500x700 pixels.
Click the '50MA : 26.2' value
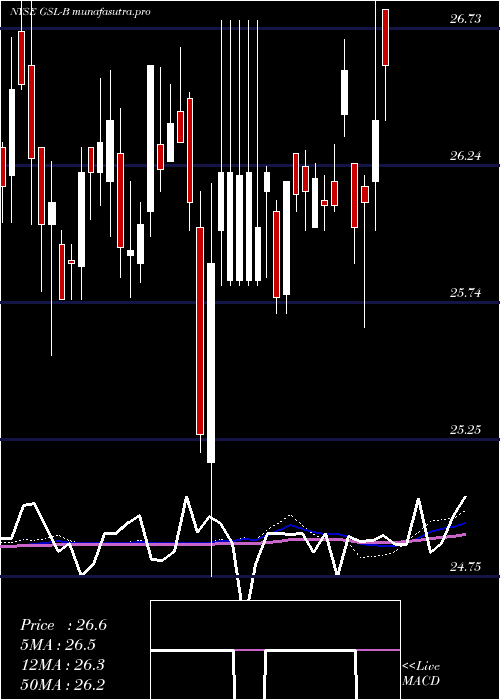tap(62, 684)
